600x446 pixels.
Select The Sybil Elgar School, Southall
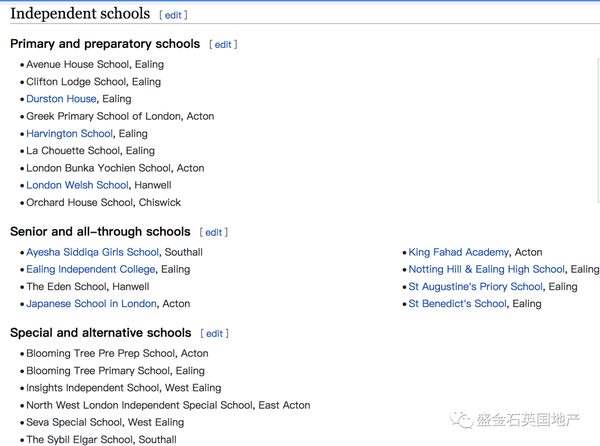pos(101,440)
